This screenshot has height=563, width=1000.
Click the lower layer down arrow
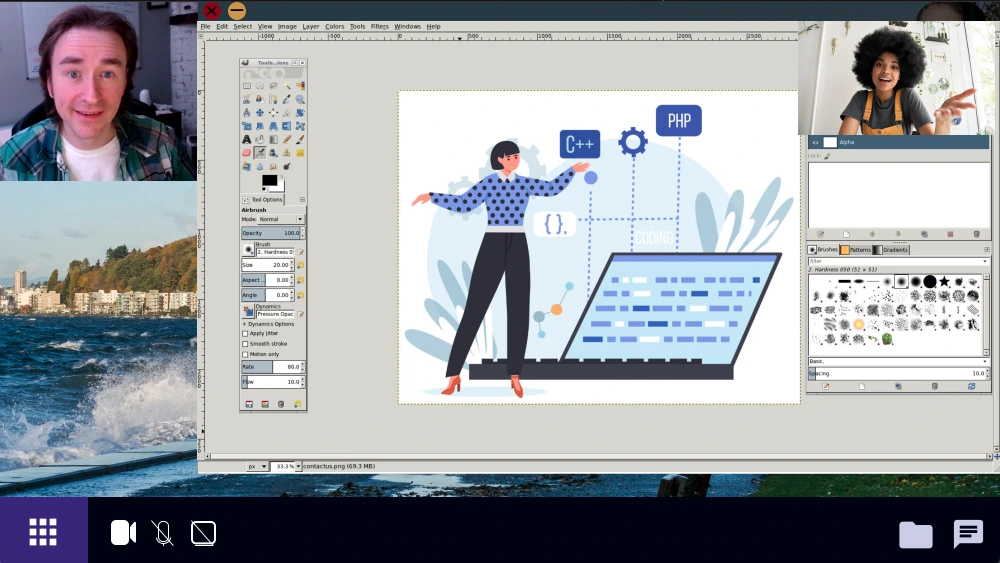(x=898, y=234)
